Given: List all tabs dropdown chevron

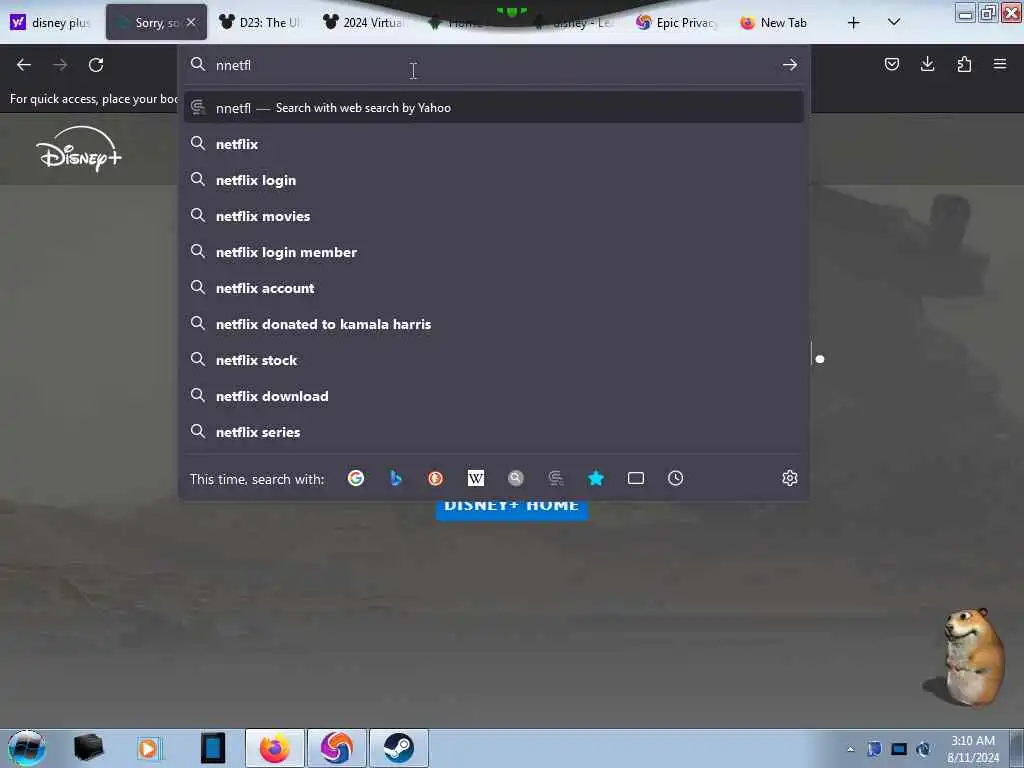Looking at the screenshot, I should [894, 22].
